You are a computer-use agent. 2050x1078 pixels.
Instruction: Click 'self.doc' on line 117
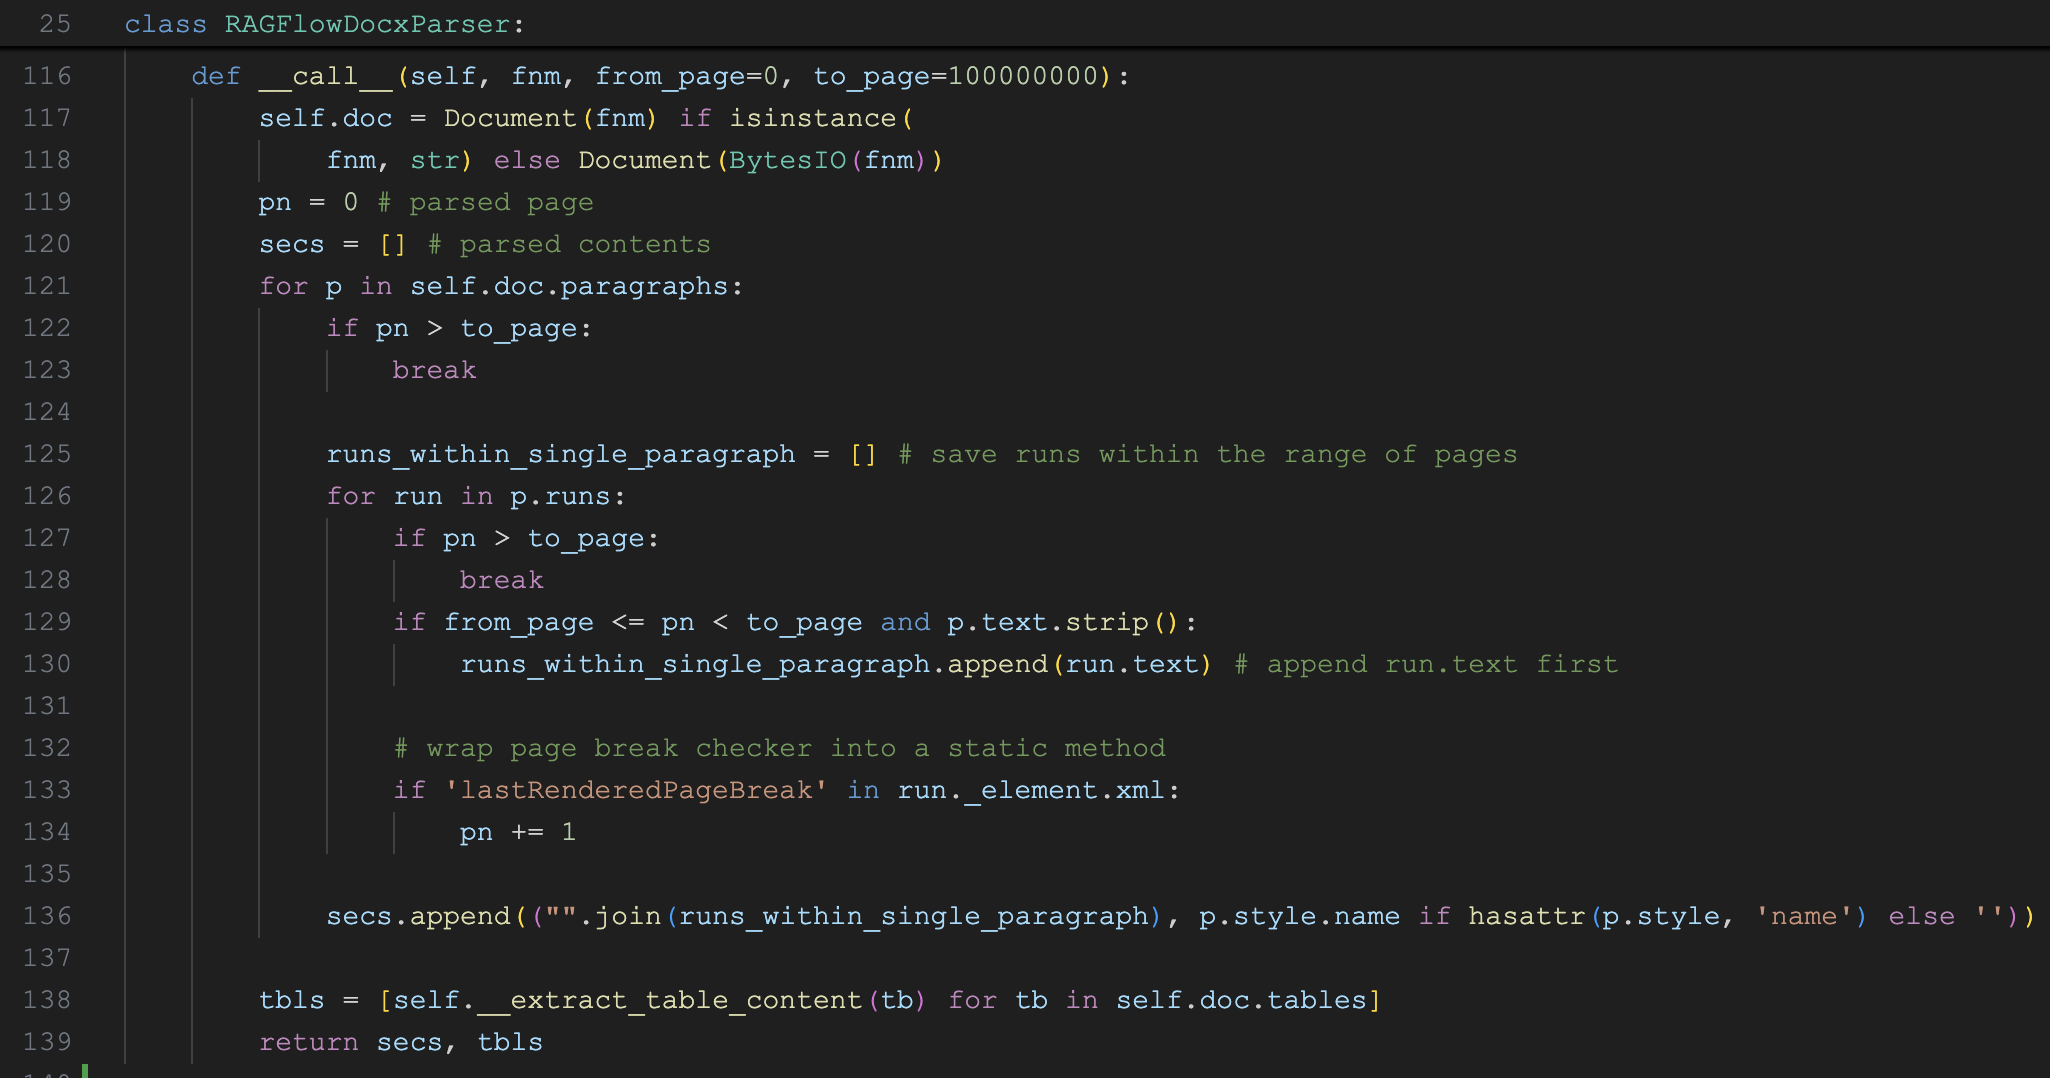click(x=326, y=118)
